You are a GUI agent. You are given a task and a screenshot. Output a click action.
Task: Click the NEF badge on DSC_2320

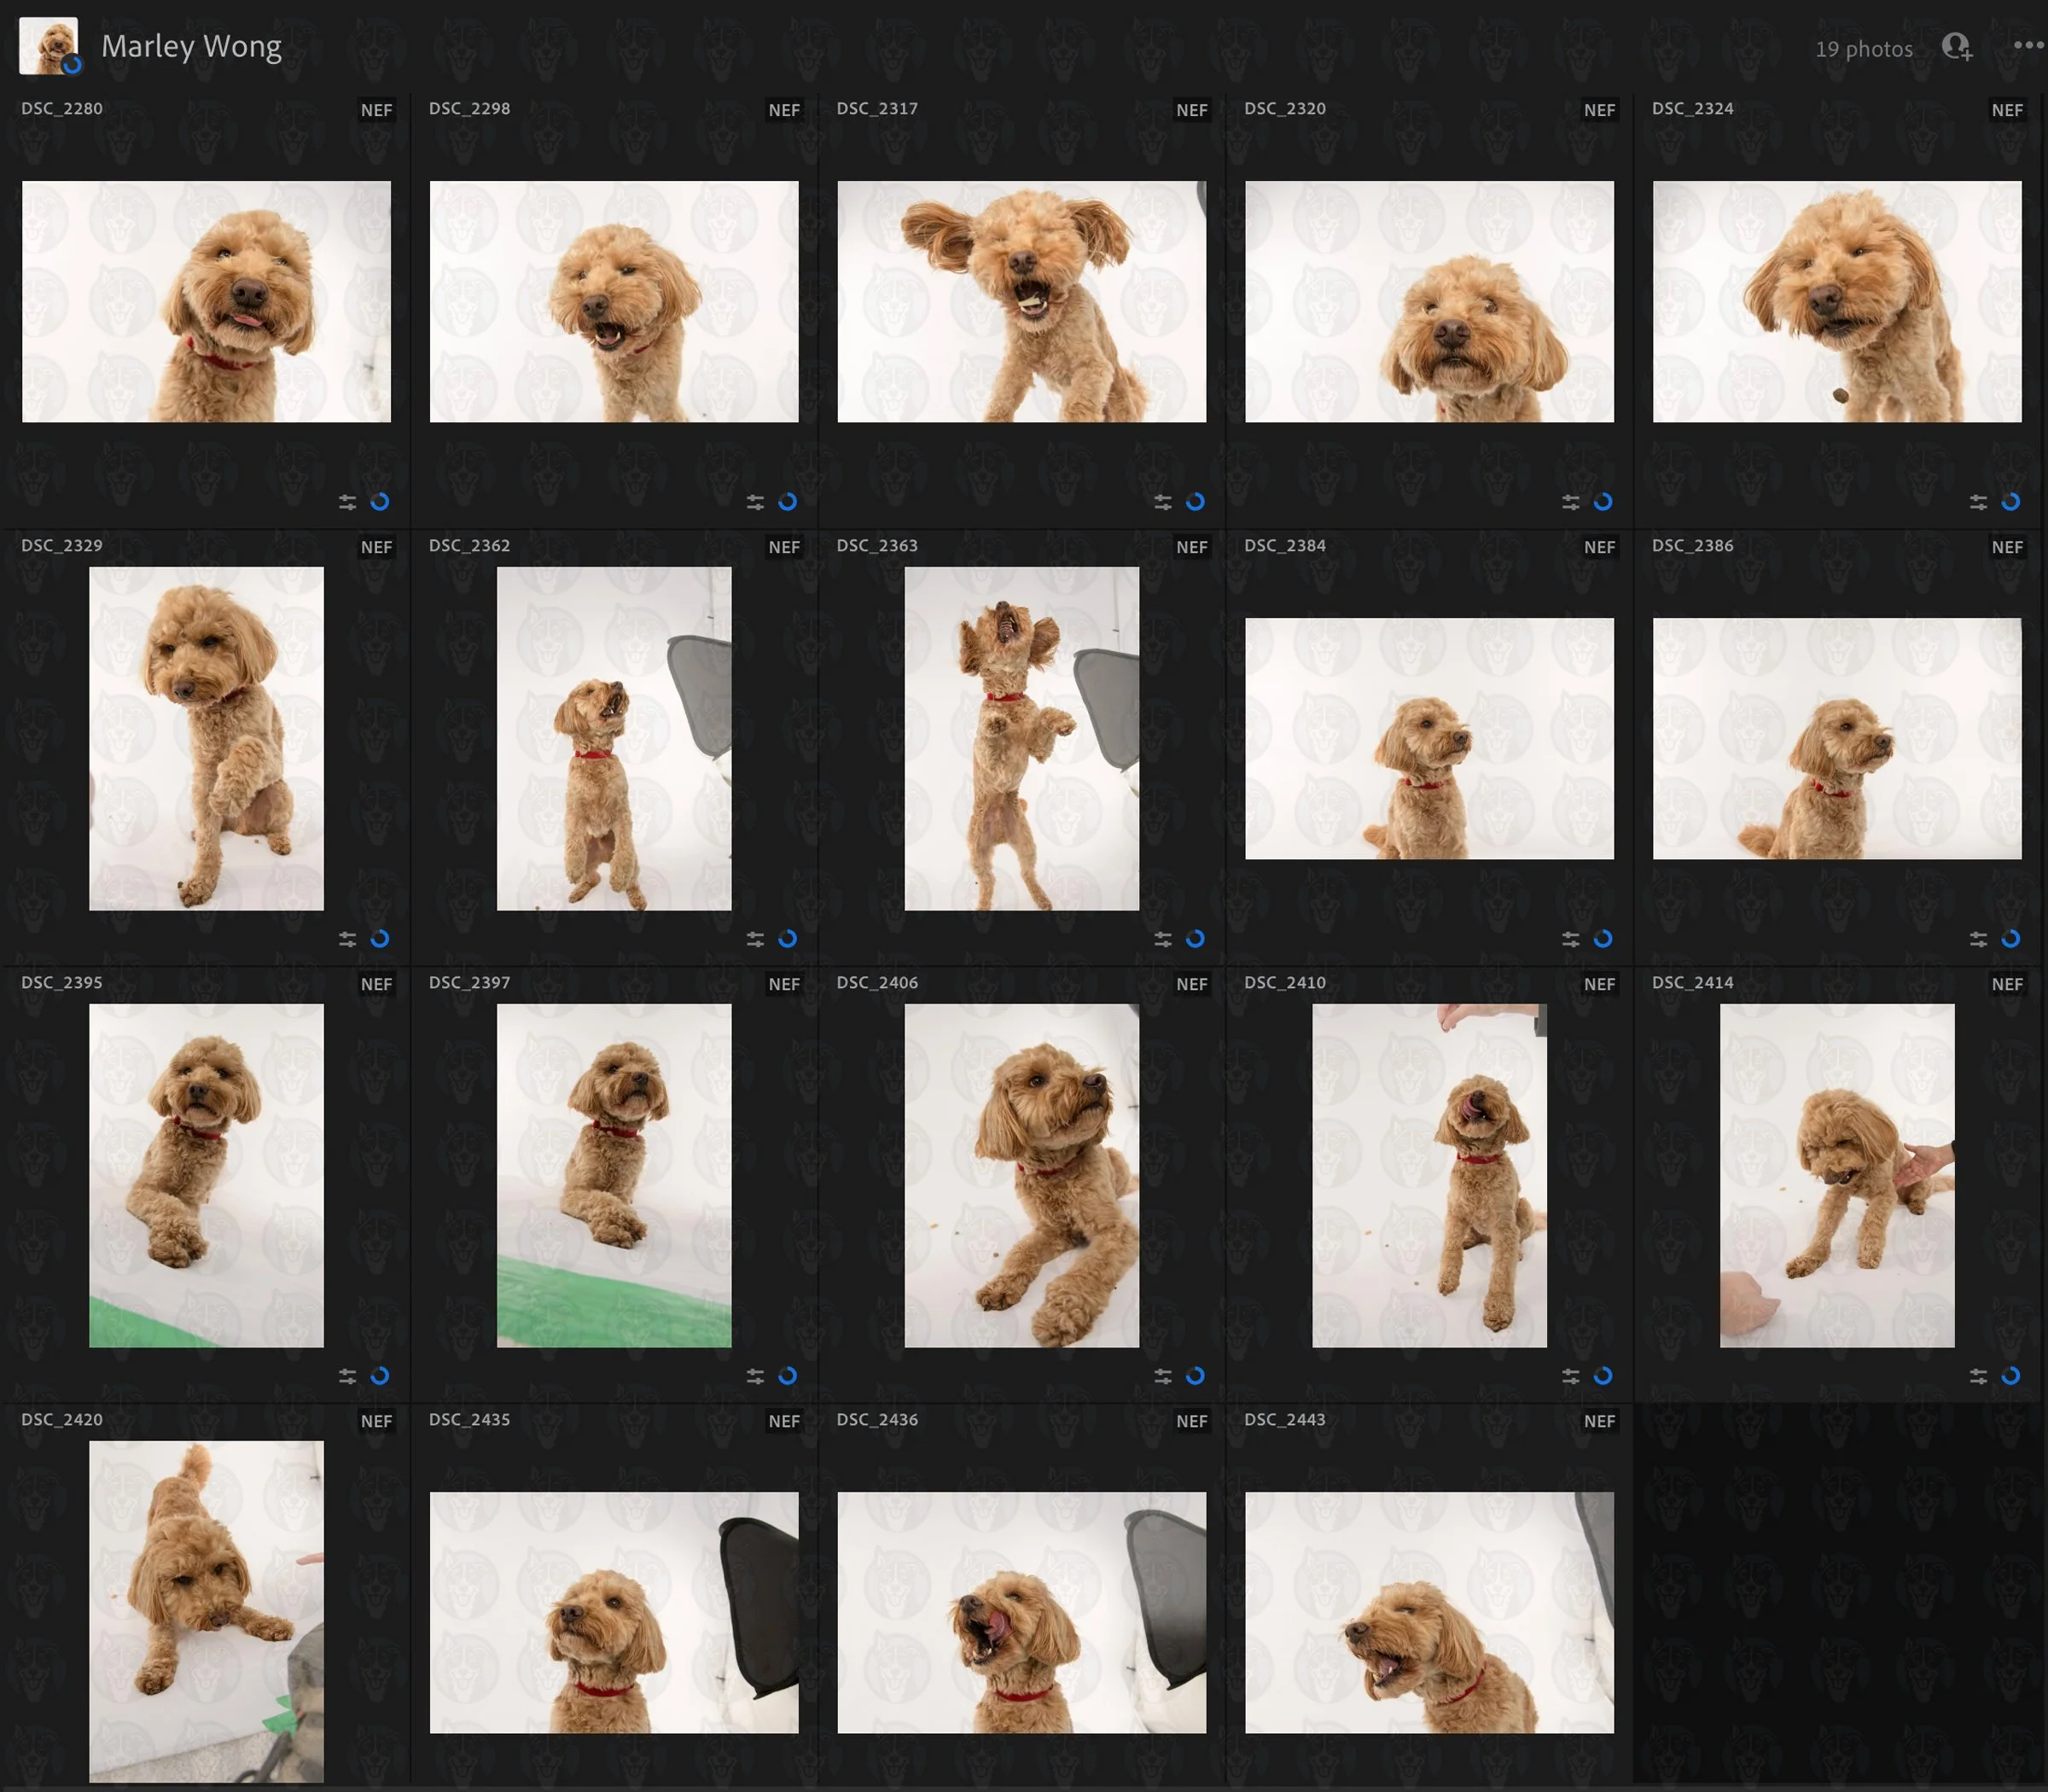click(x=1599, y=110)
